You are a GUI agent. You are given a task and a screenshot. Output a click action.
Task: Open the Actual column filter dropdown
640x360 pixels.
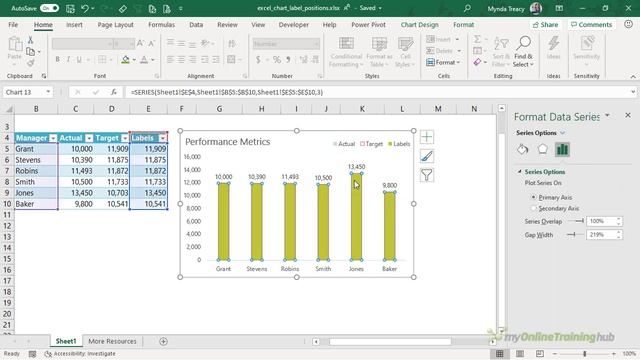tap(89, 138)
